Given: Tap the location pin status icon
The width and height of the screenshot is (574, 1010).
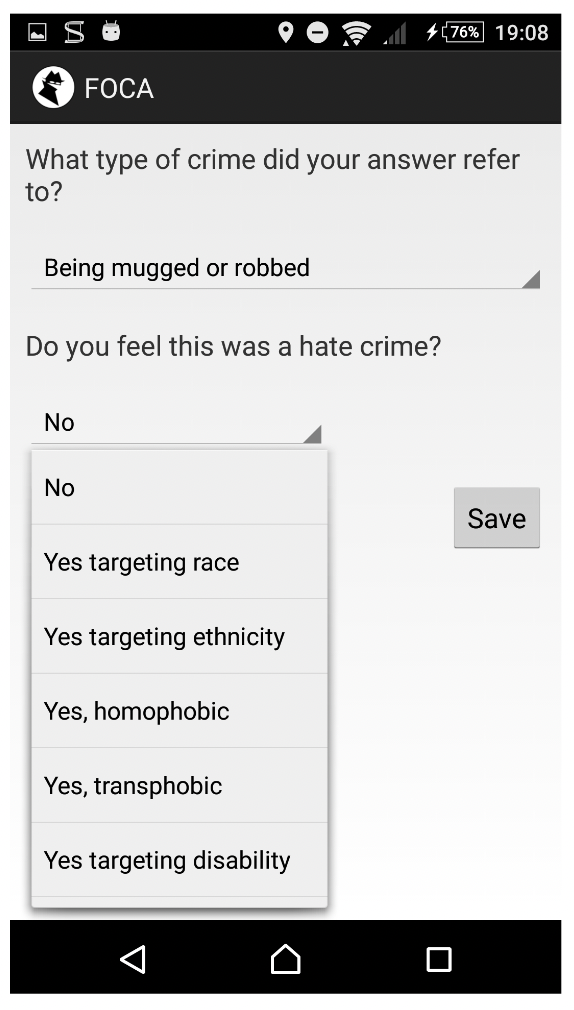Looking at the screenshot, I should 285,32.
